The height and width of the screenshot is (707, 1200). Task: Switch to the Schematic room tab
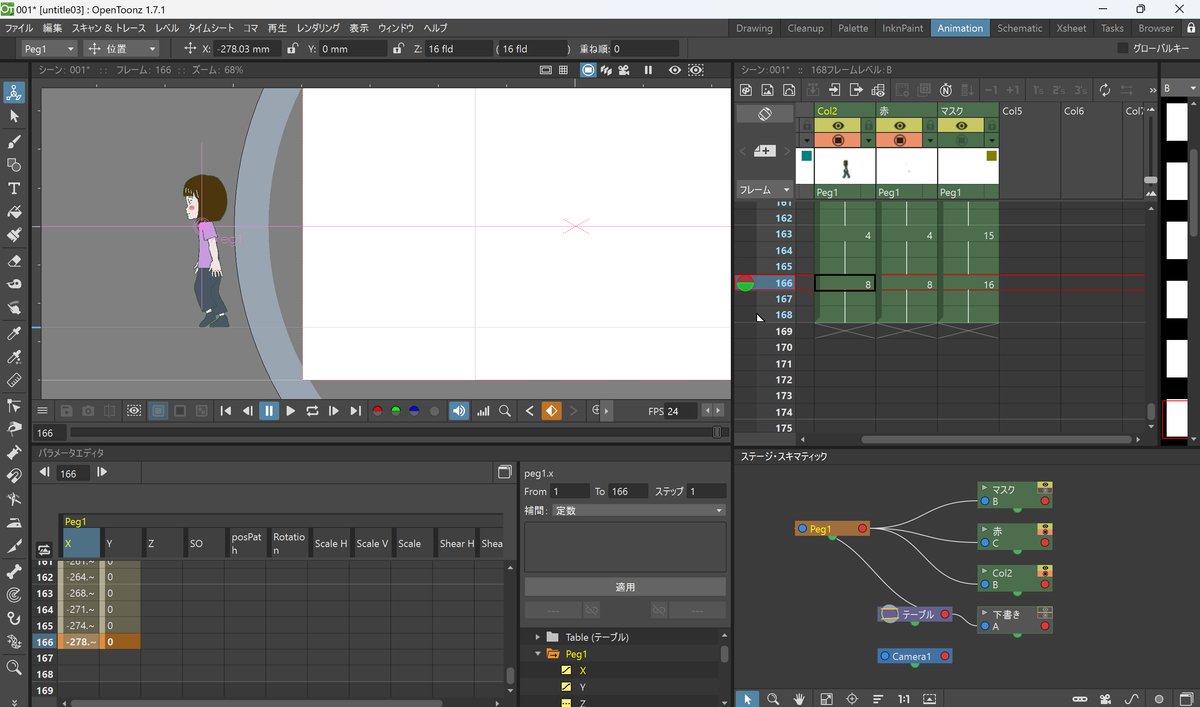(x=1019, y=28)
